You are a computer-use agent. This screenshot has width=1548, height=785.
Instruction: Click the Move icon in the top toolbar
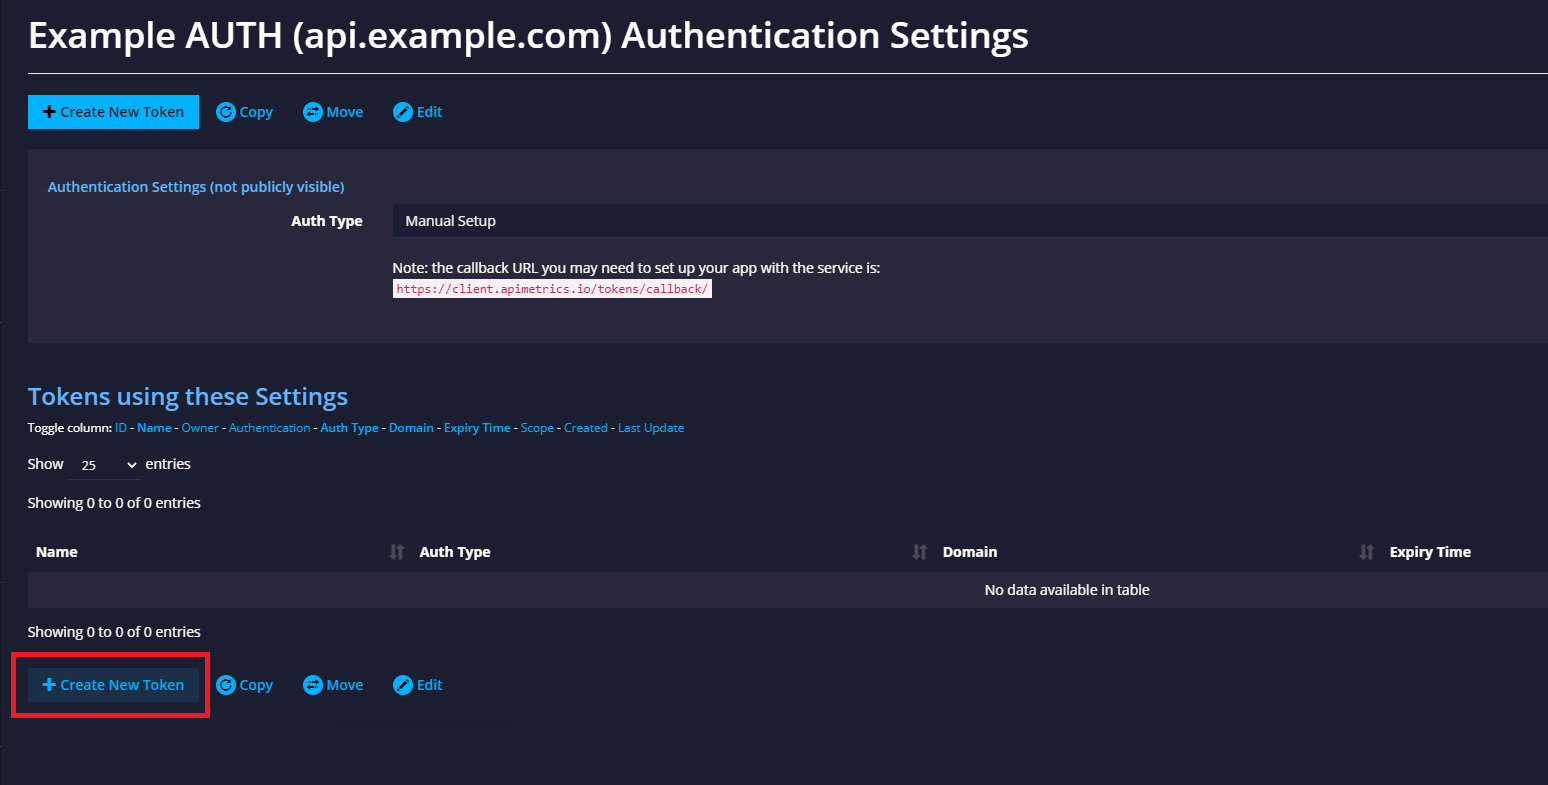point(313,112)
